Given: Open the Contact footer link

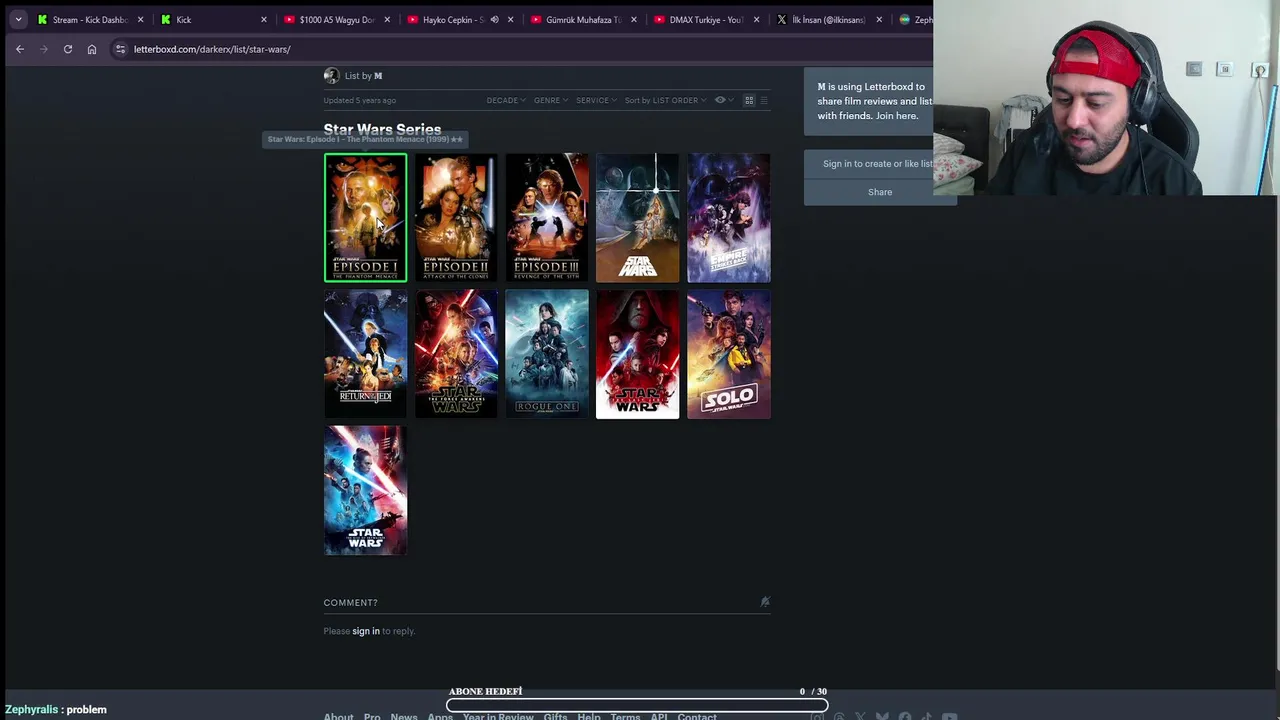Looking at the screenshot, I should (x=697, y=716).
